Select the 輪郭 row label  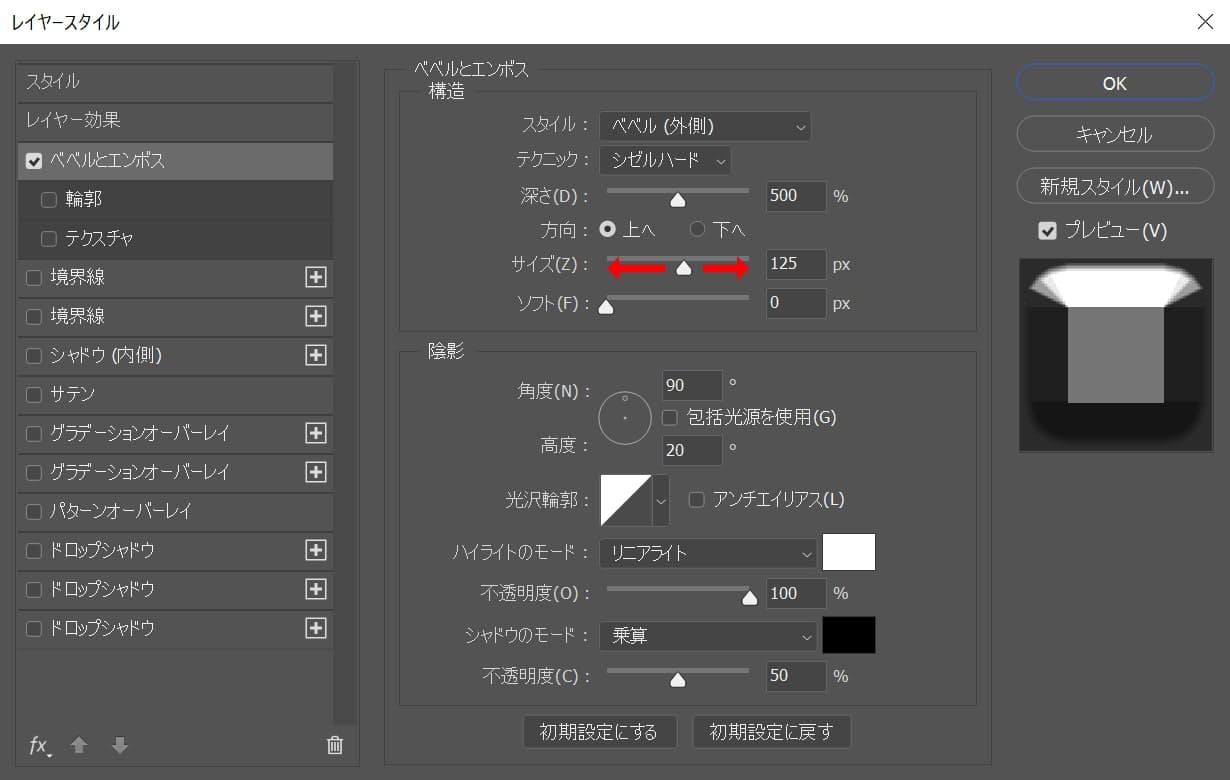[x=83, y=200]
